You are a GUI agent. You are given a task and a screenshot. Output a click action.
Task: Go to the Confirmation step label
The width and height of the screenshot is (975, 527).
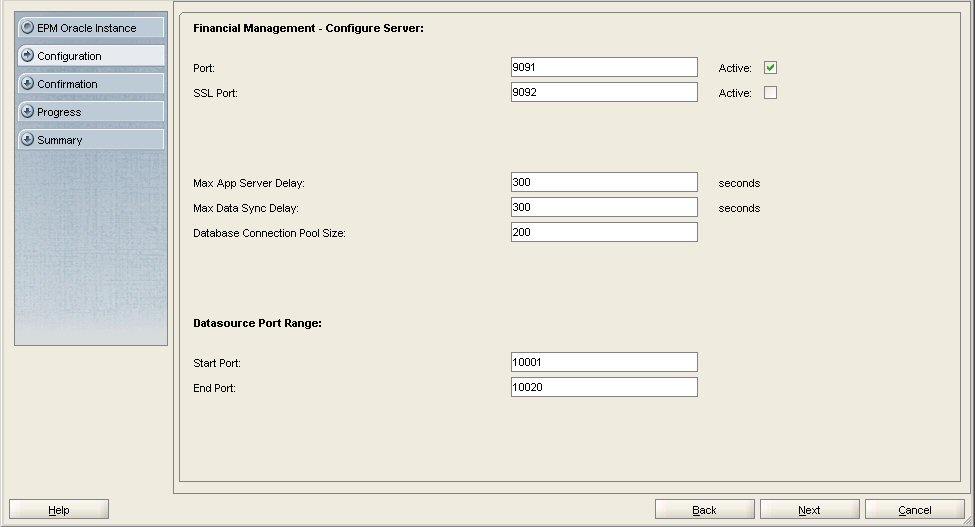[x=67, y=84]
